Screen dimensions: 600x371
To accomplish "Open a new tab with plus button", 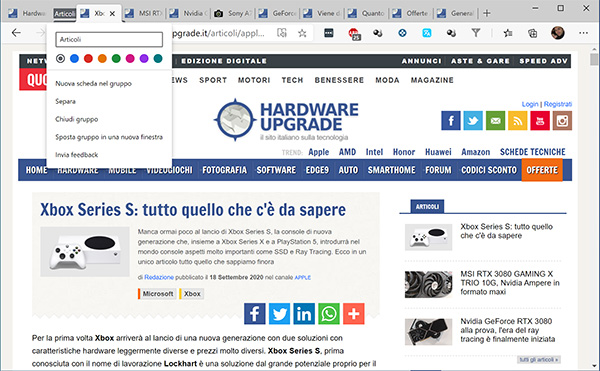I will click(487, 13).
